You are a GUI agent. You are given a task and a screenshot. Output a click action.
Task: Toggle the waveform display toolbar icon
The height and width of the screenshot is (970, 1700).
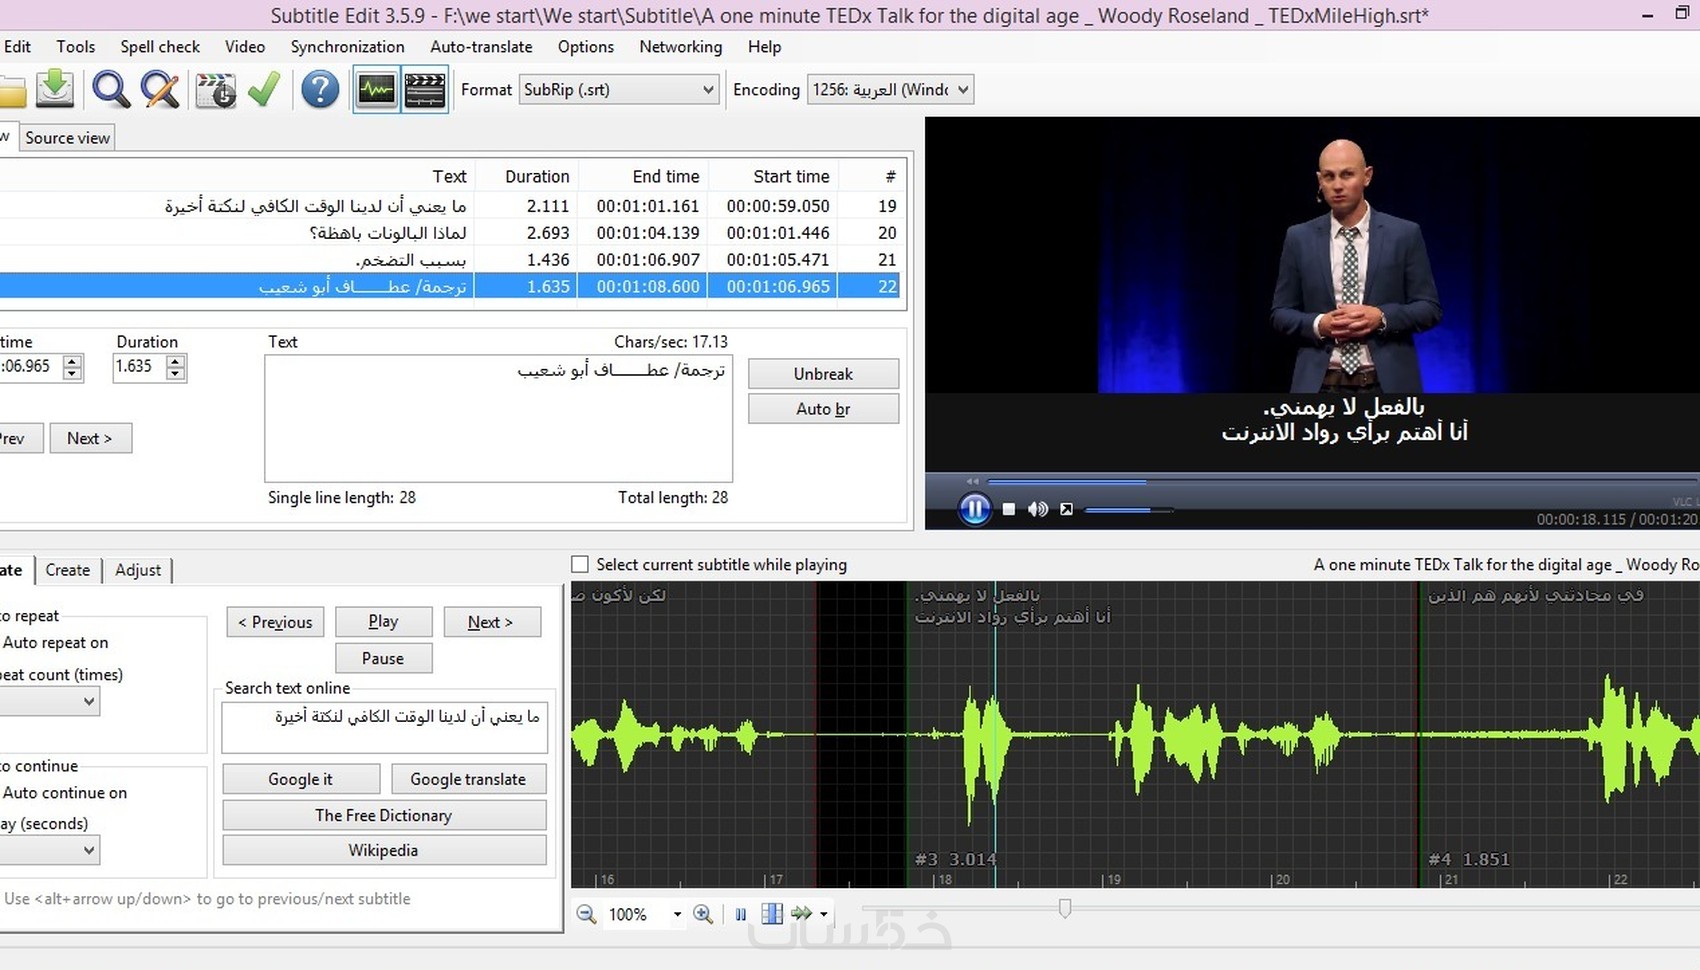[377, 90]
